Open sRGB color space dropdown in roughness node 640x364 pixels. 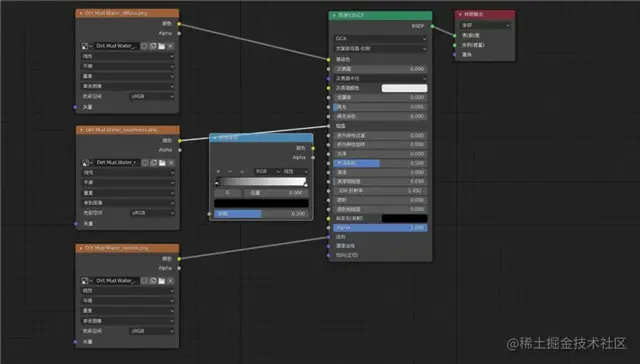[x=152, y=213]
